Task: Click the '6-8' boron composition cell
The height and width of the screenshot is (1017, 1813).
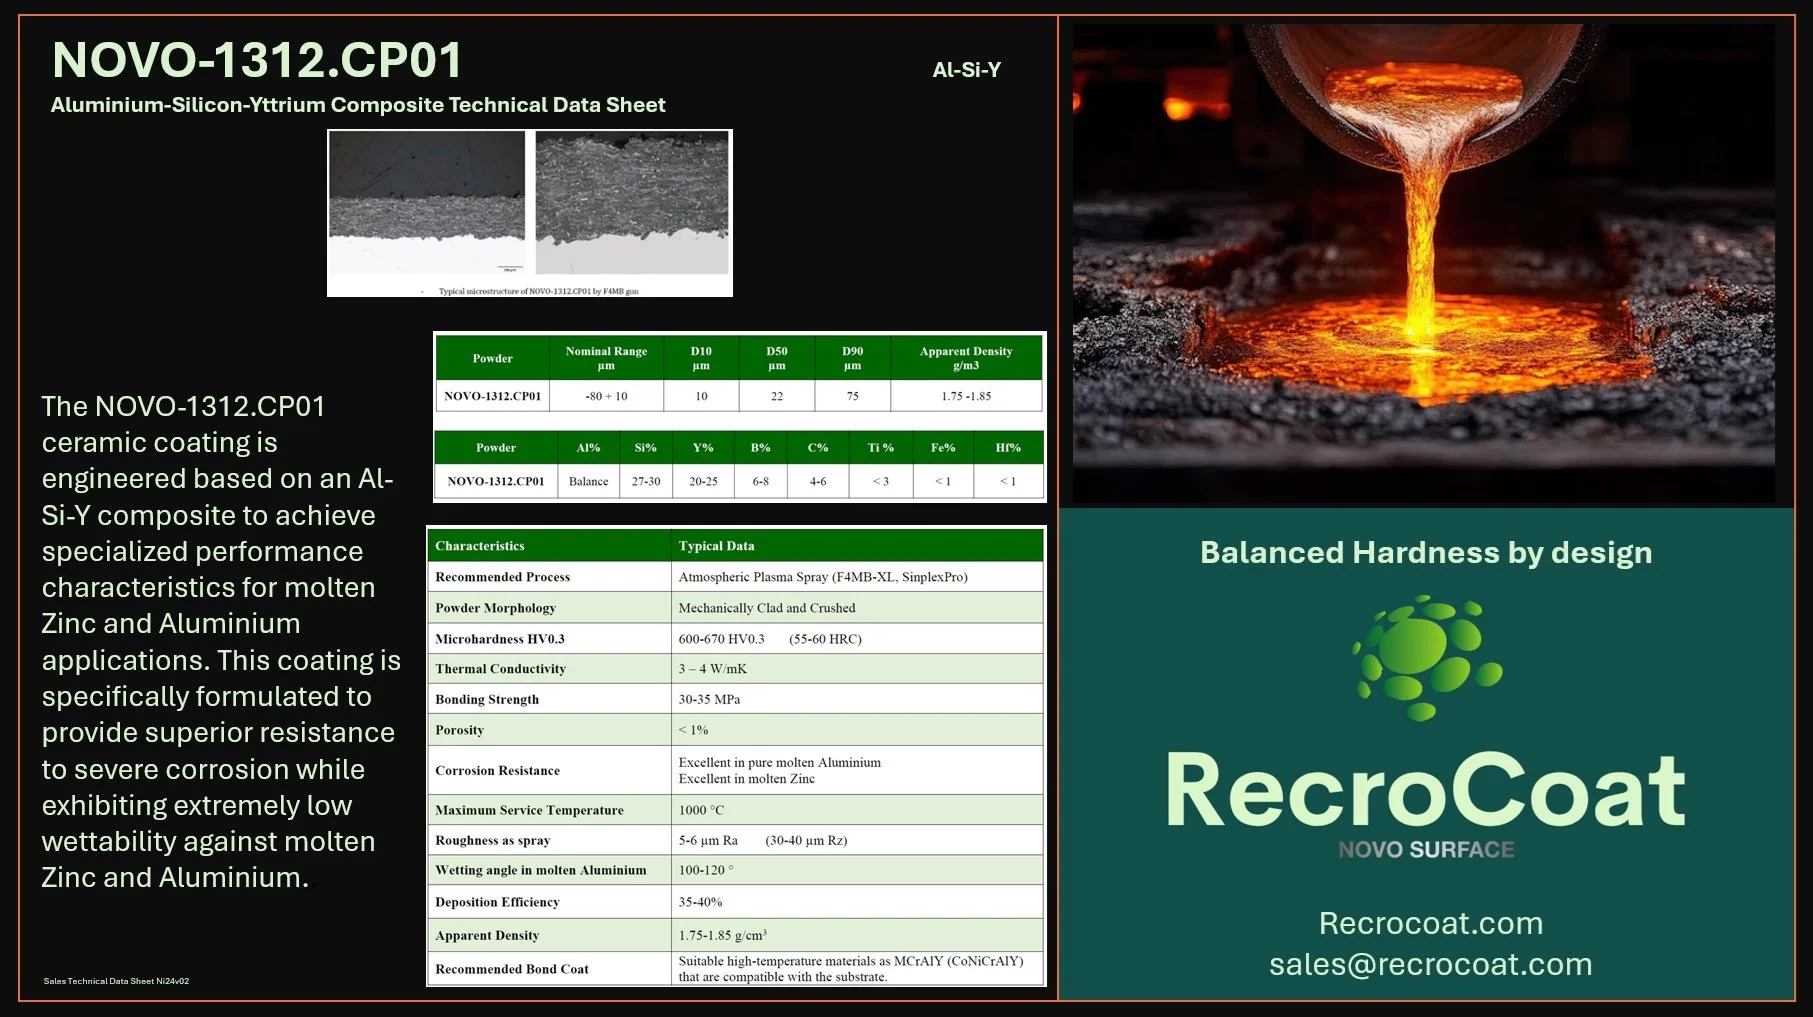Action: click(x=760, y=481)
